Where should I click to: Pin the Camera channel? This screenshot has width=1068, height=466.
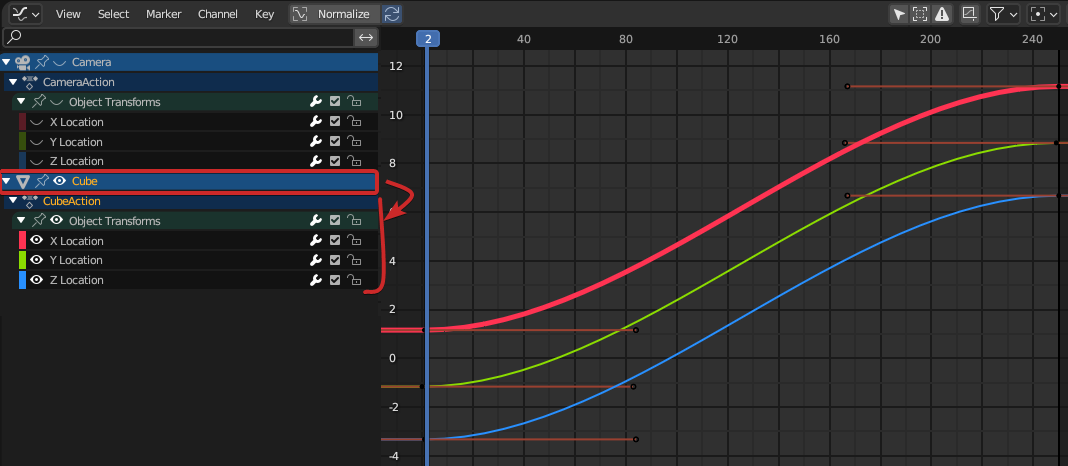(x=42, y=62)
